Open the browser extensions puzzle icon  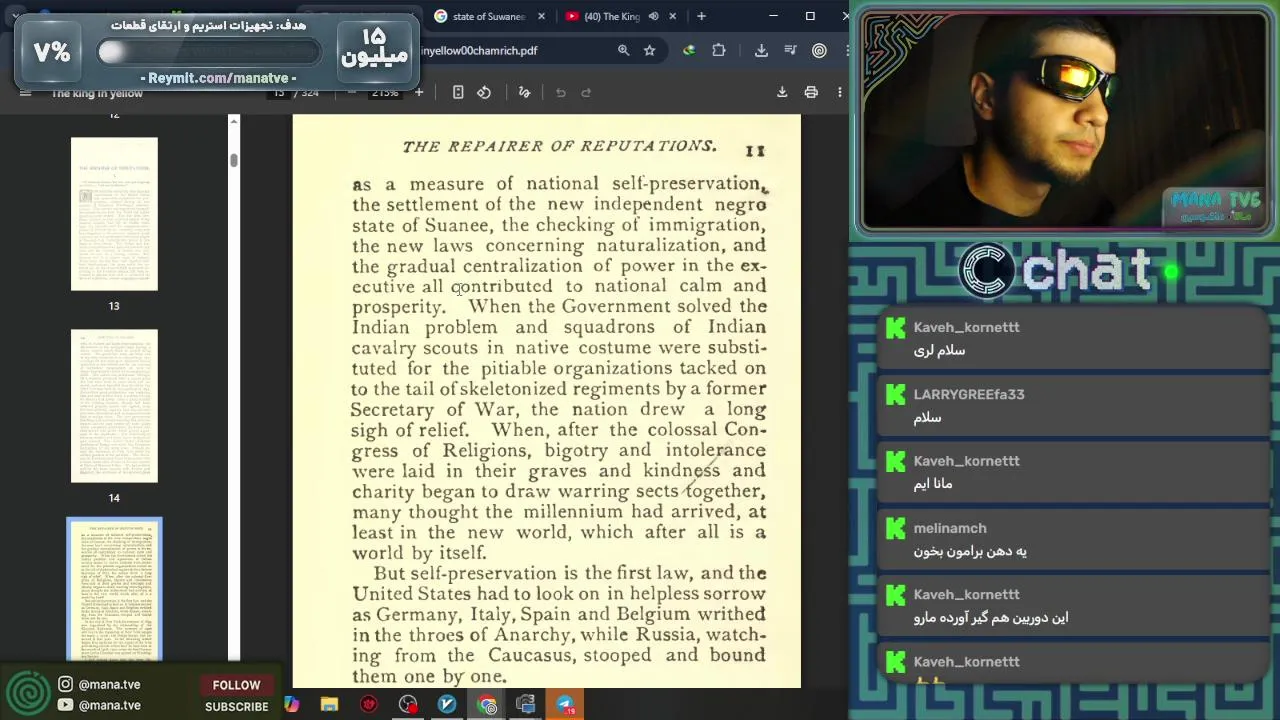point(719,50)
